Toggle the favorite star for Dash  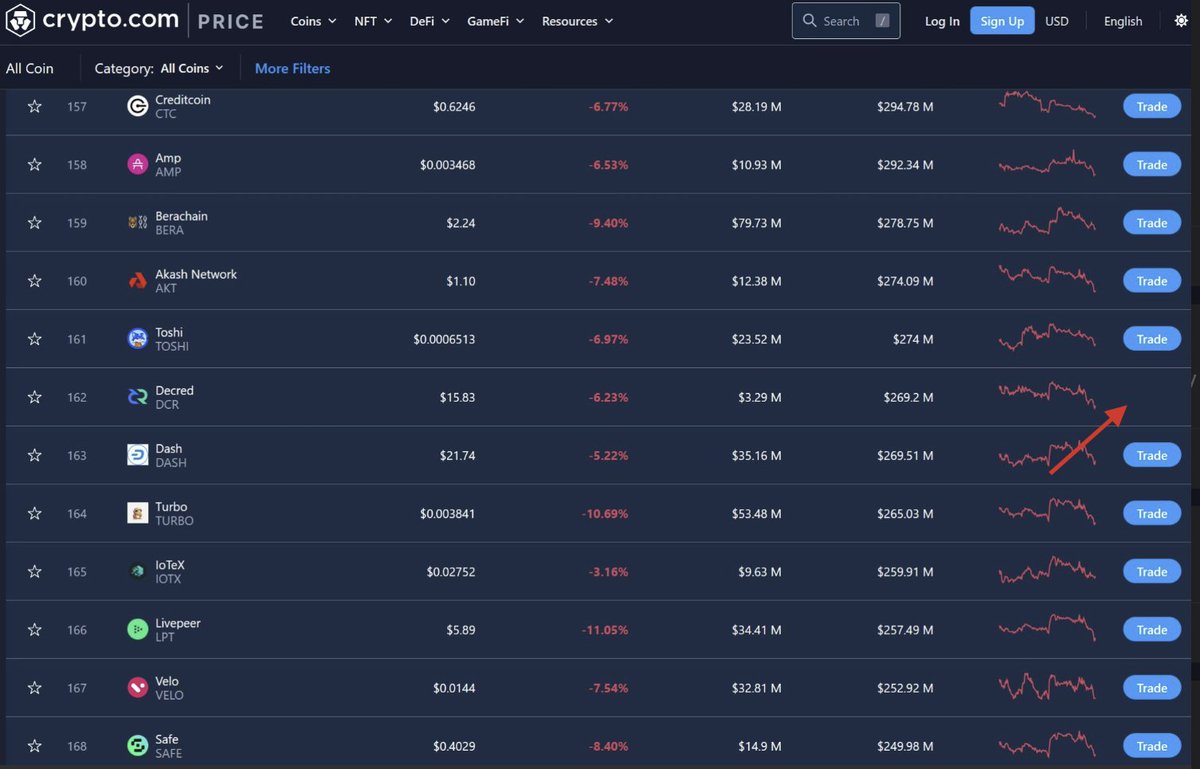click(34, 454)
